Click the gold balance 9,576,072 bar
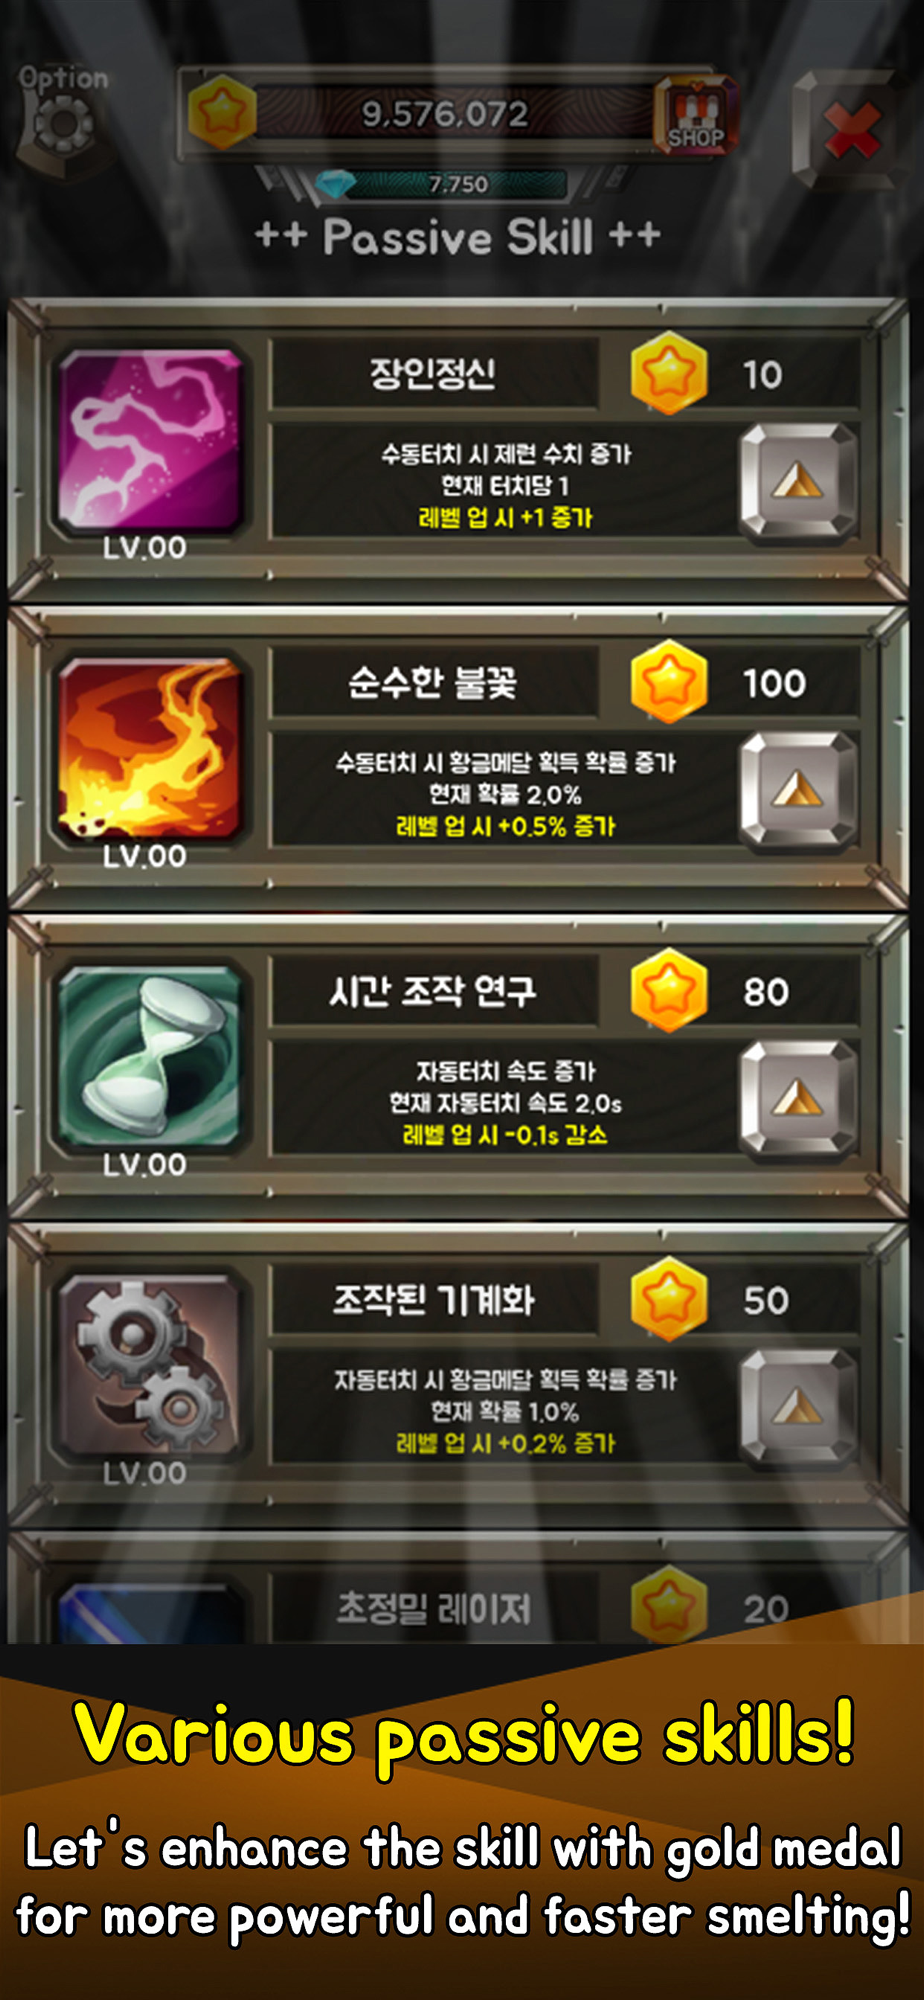924x2000 pixels. coord(445,114)
